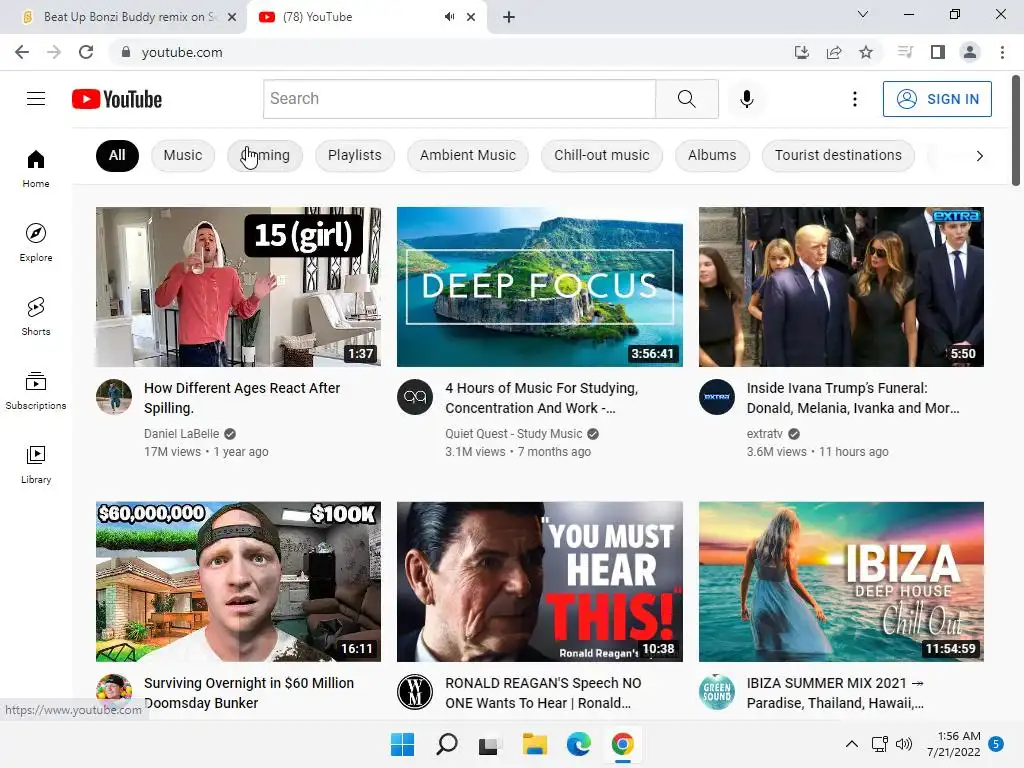The width and height of the screenshot is (1024, 768).
Task: Click into the YouTube Search field
Action: [x=460, y=99]
